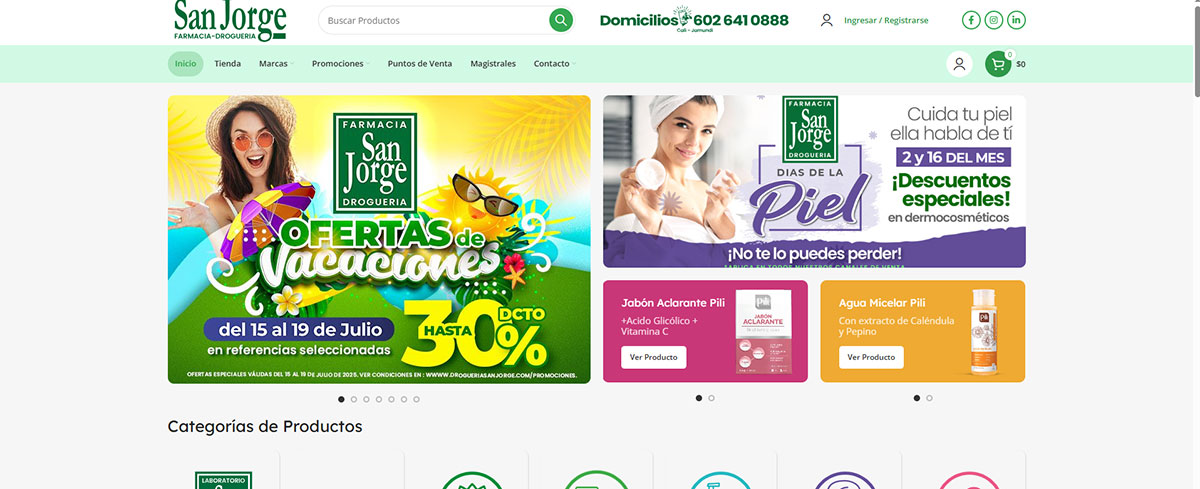Select sixth dot of main banner carousel
This screenshot has height=489, width=1200.
[404, 399]
